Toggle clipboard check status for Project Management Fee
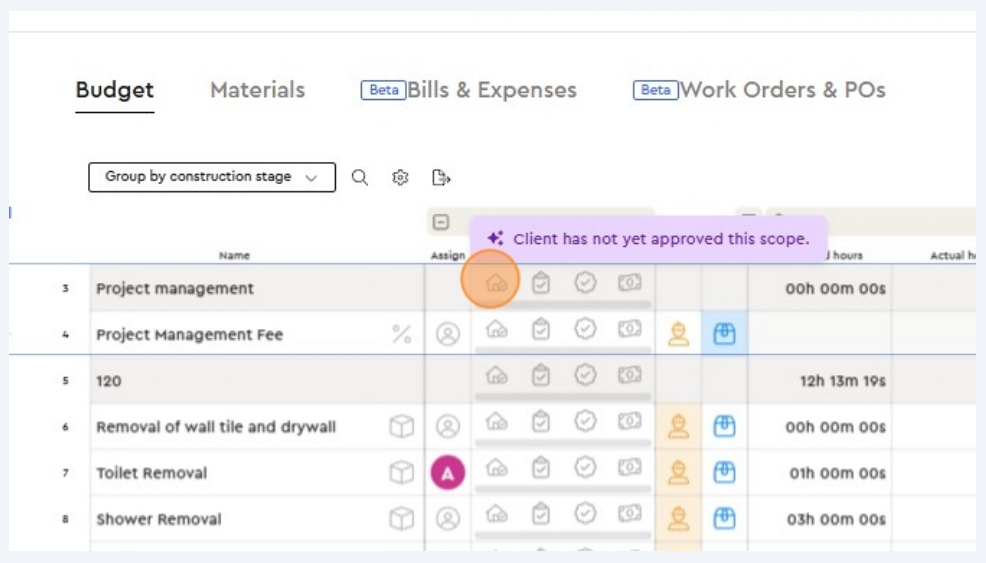 541,329
